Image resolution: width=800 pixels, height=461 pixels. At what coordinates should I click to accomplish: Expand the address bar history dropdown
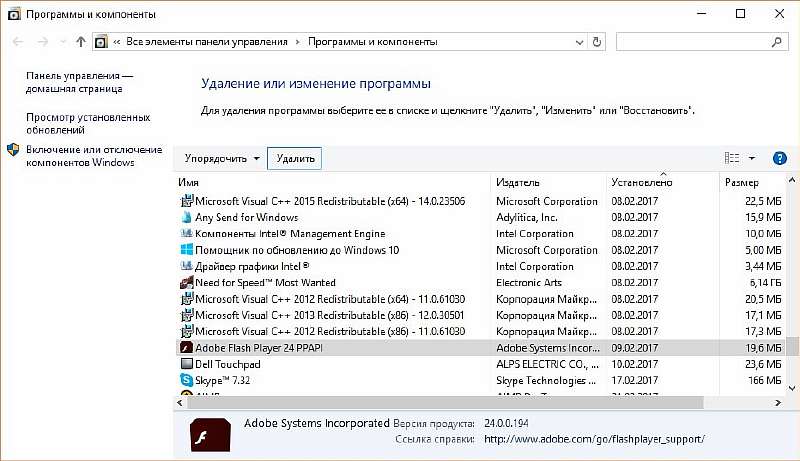pos(578,42)
